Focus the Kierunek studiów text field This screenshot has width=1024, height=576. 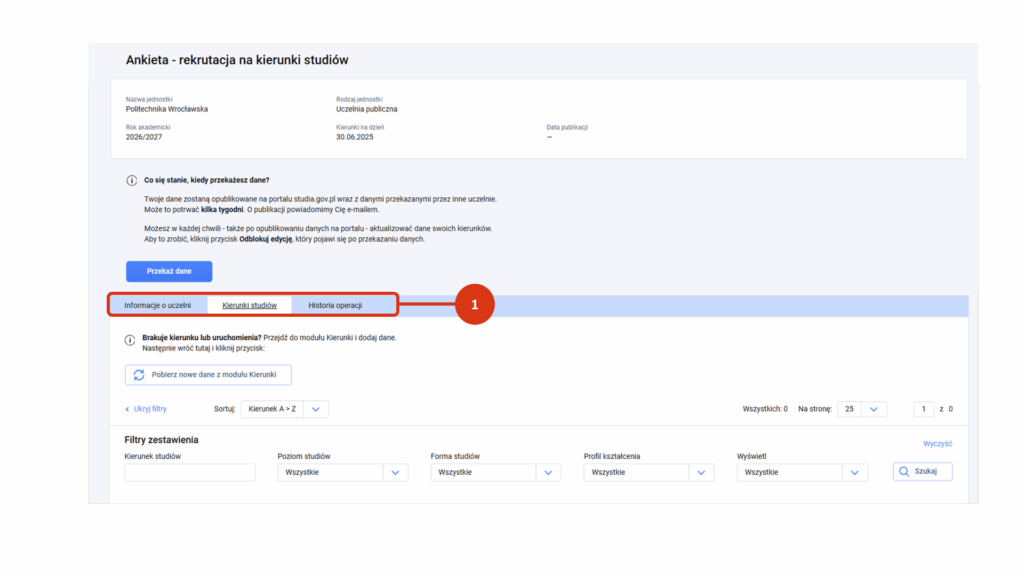tap(190, 472)
